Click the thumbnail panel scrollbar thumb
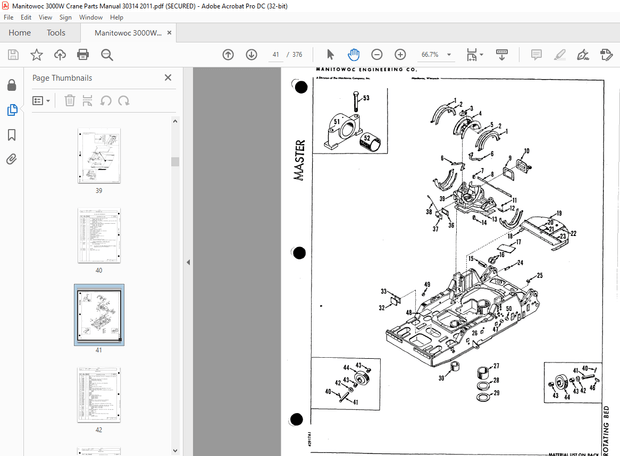The width and height of the screenshot is (620, 456). tap(175, 162)
